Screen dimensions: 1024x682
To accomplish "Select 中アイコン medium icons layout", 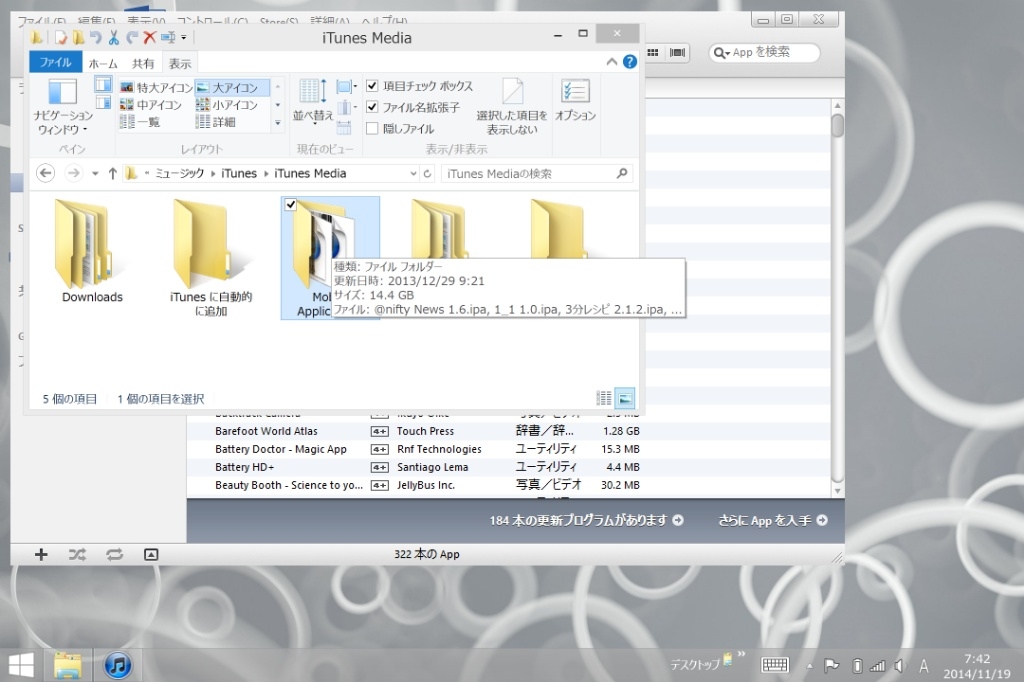I will pyautogui.click(x=152, y=105).
